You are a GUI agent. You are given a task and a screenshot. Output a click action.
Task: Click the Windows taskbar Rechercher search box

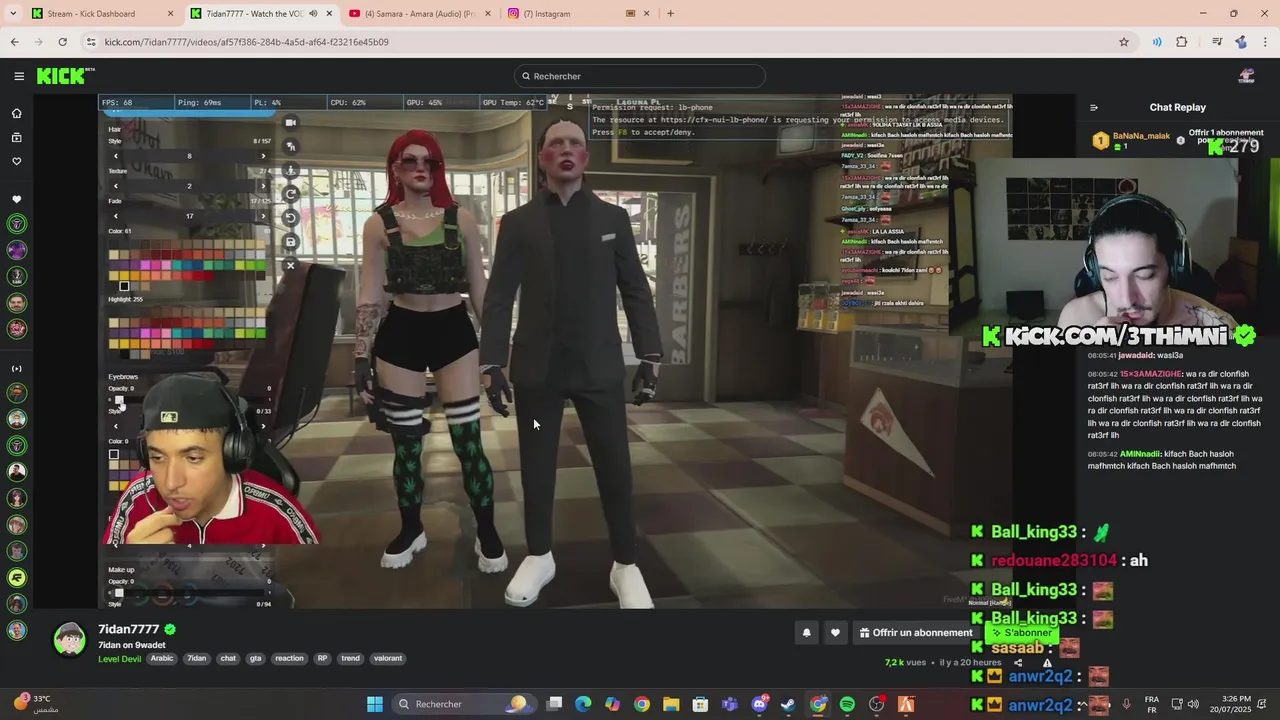click(464, 704)
